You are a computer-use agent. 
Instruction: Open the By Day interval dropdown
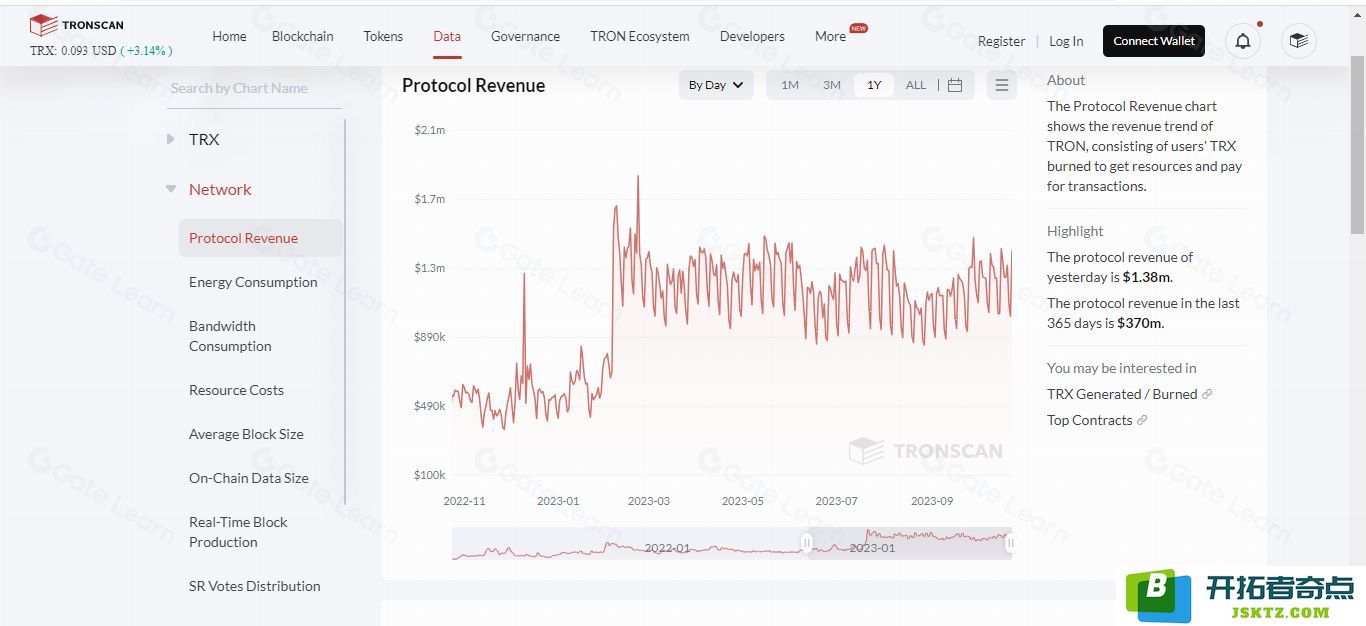pyautogui.click(x=716, y=85)
